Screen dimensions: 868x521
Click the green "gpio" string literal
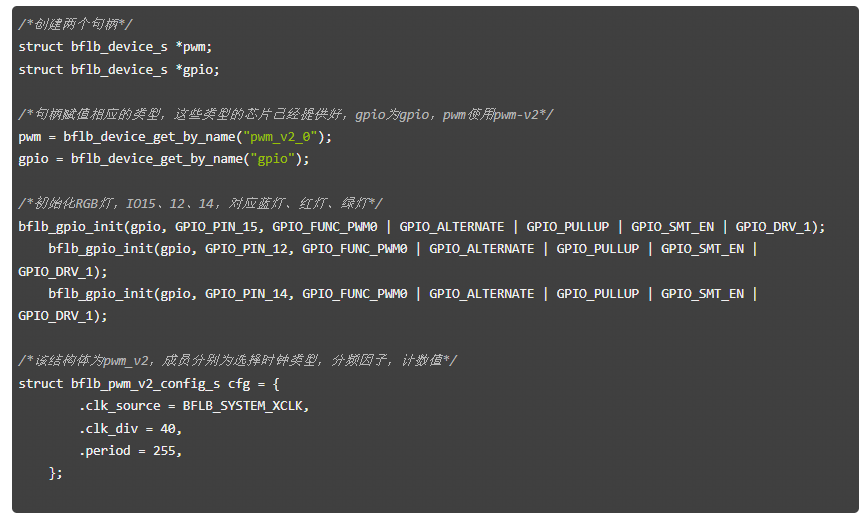point(275,159)
